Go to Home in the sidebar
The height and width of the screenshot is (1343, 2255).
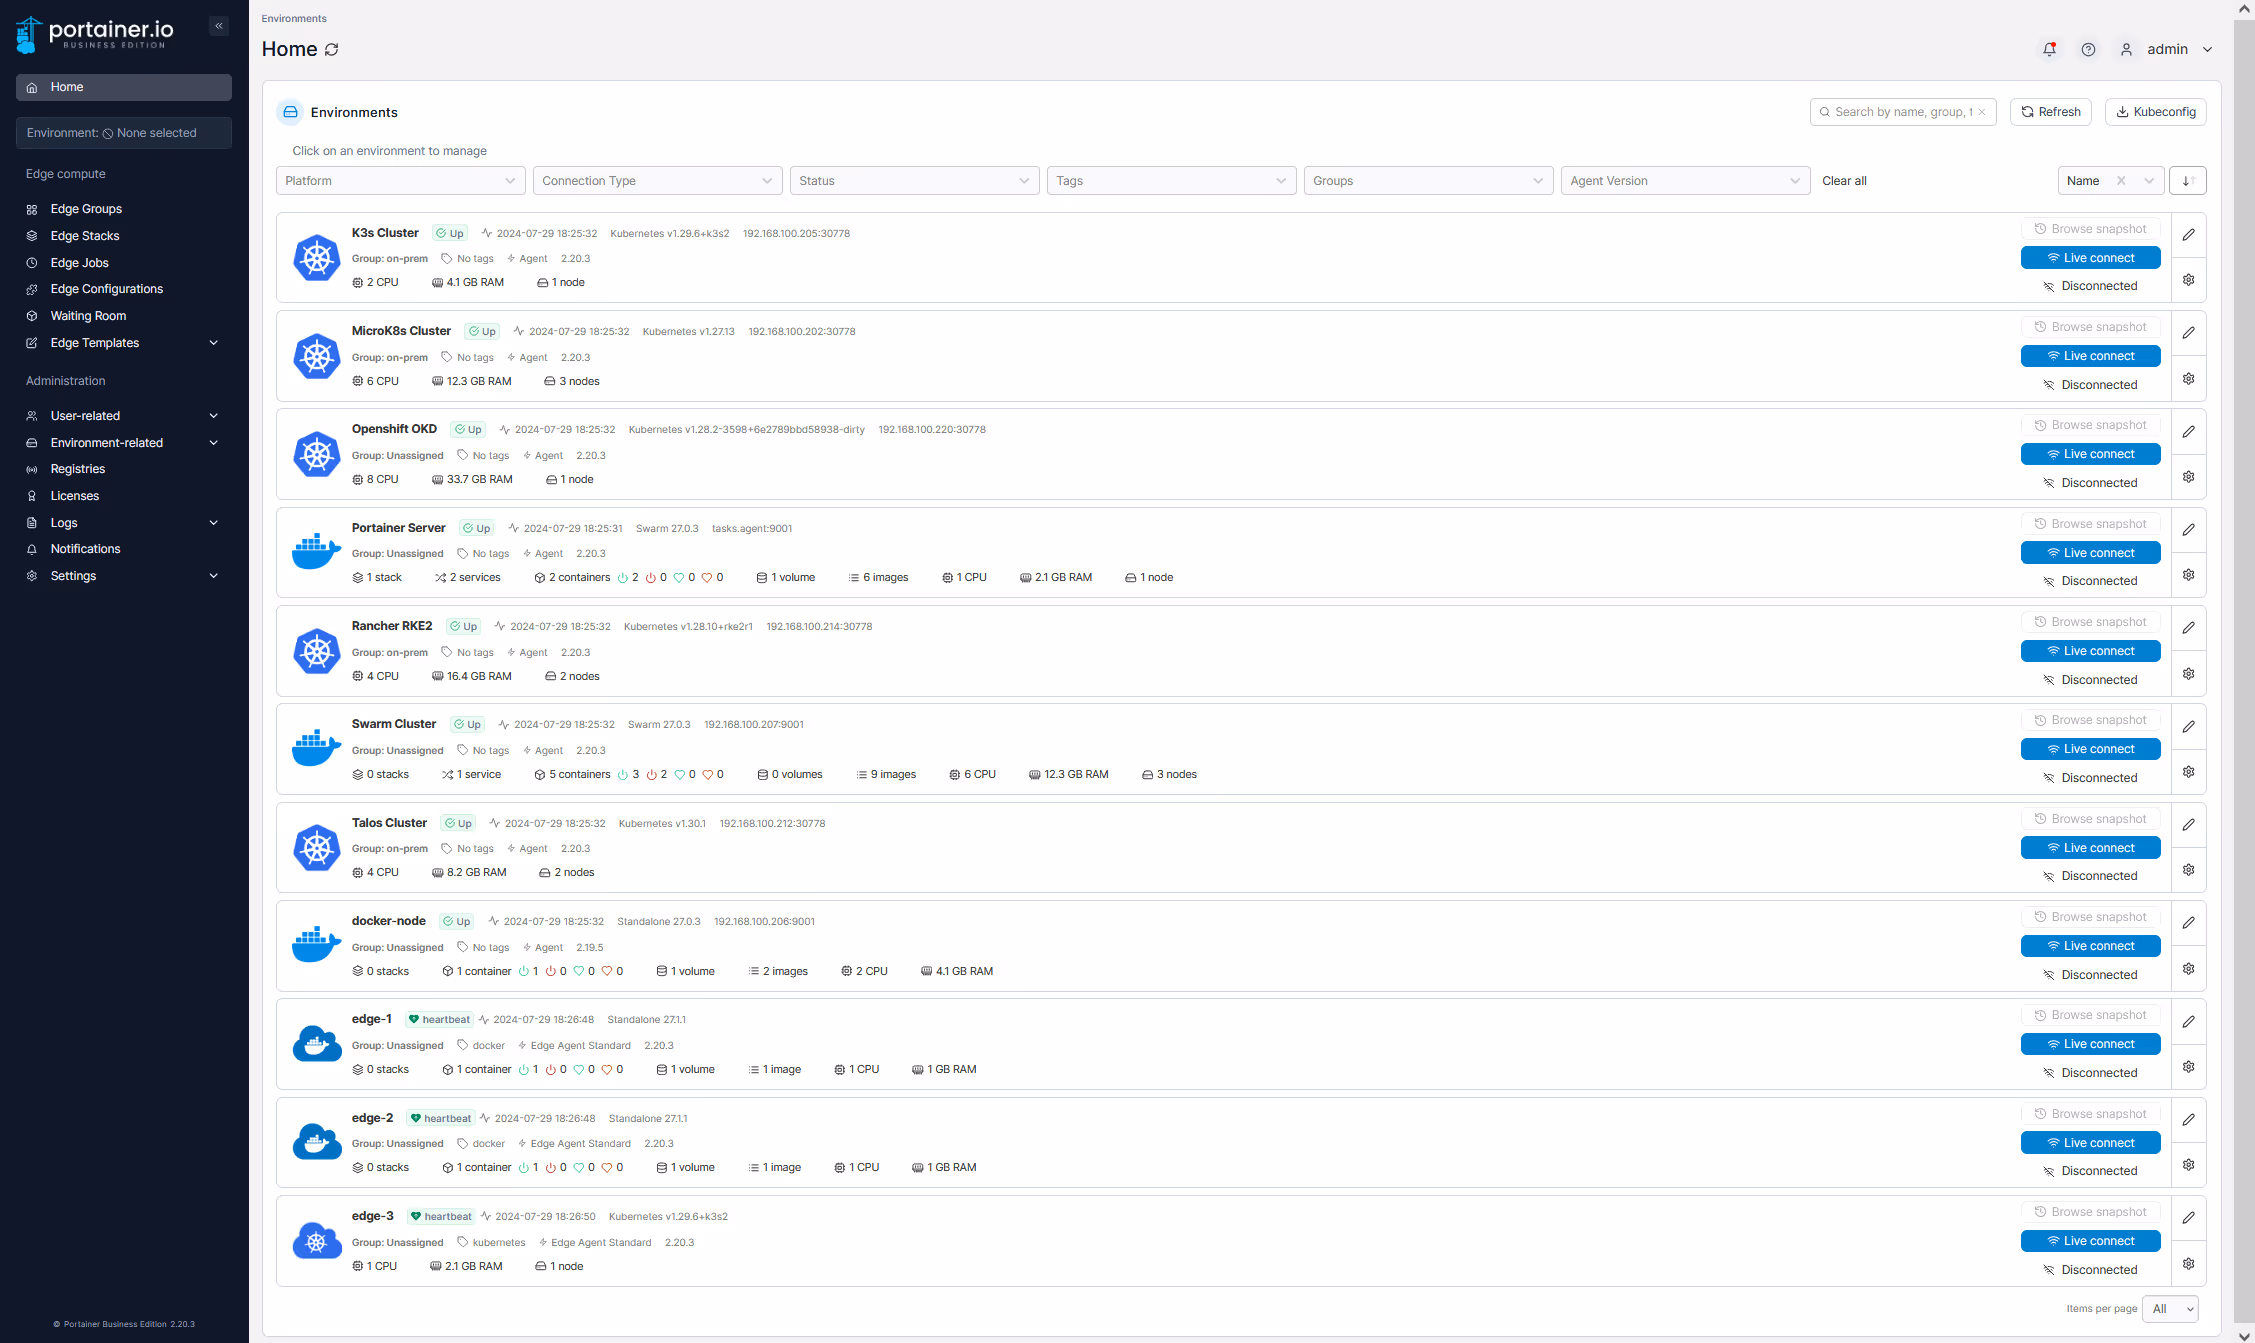[x=123, y=87]
